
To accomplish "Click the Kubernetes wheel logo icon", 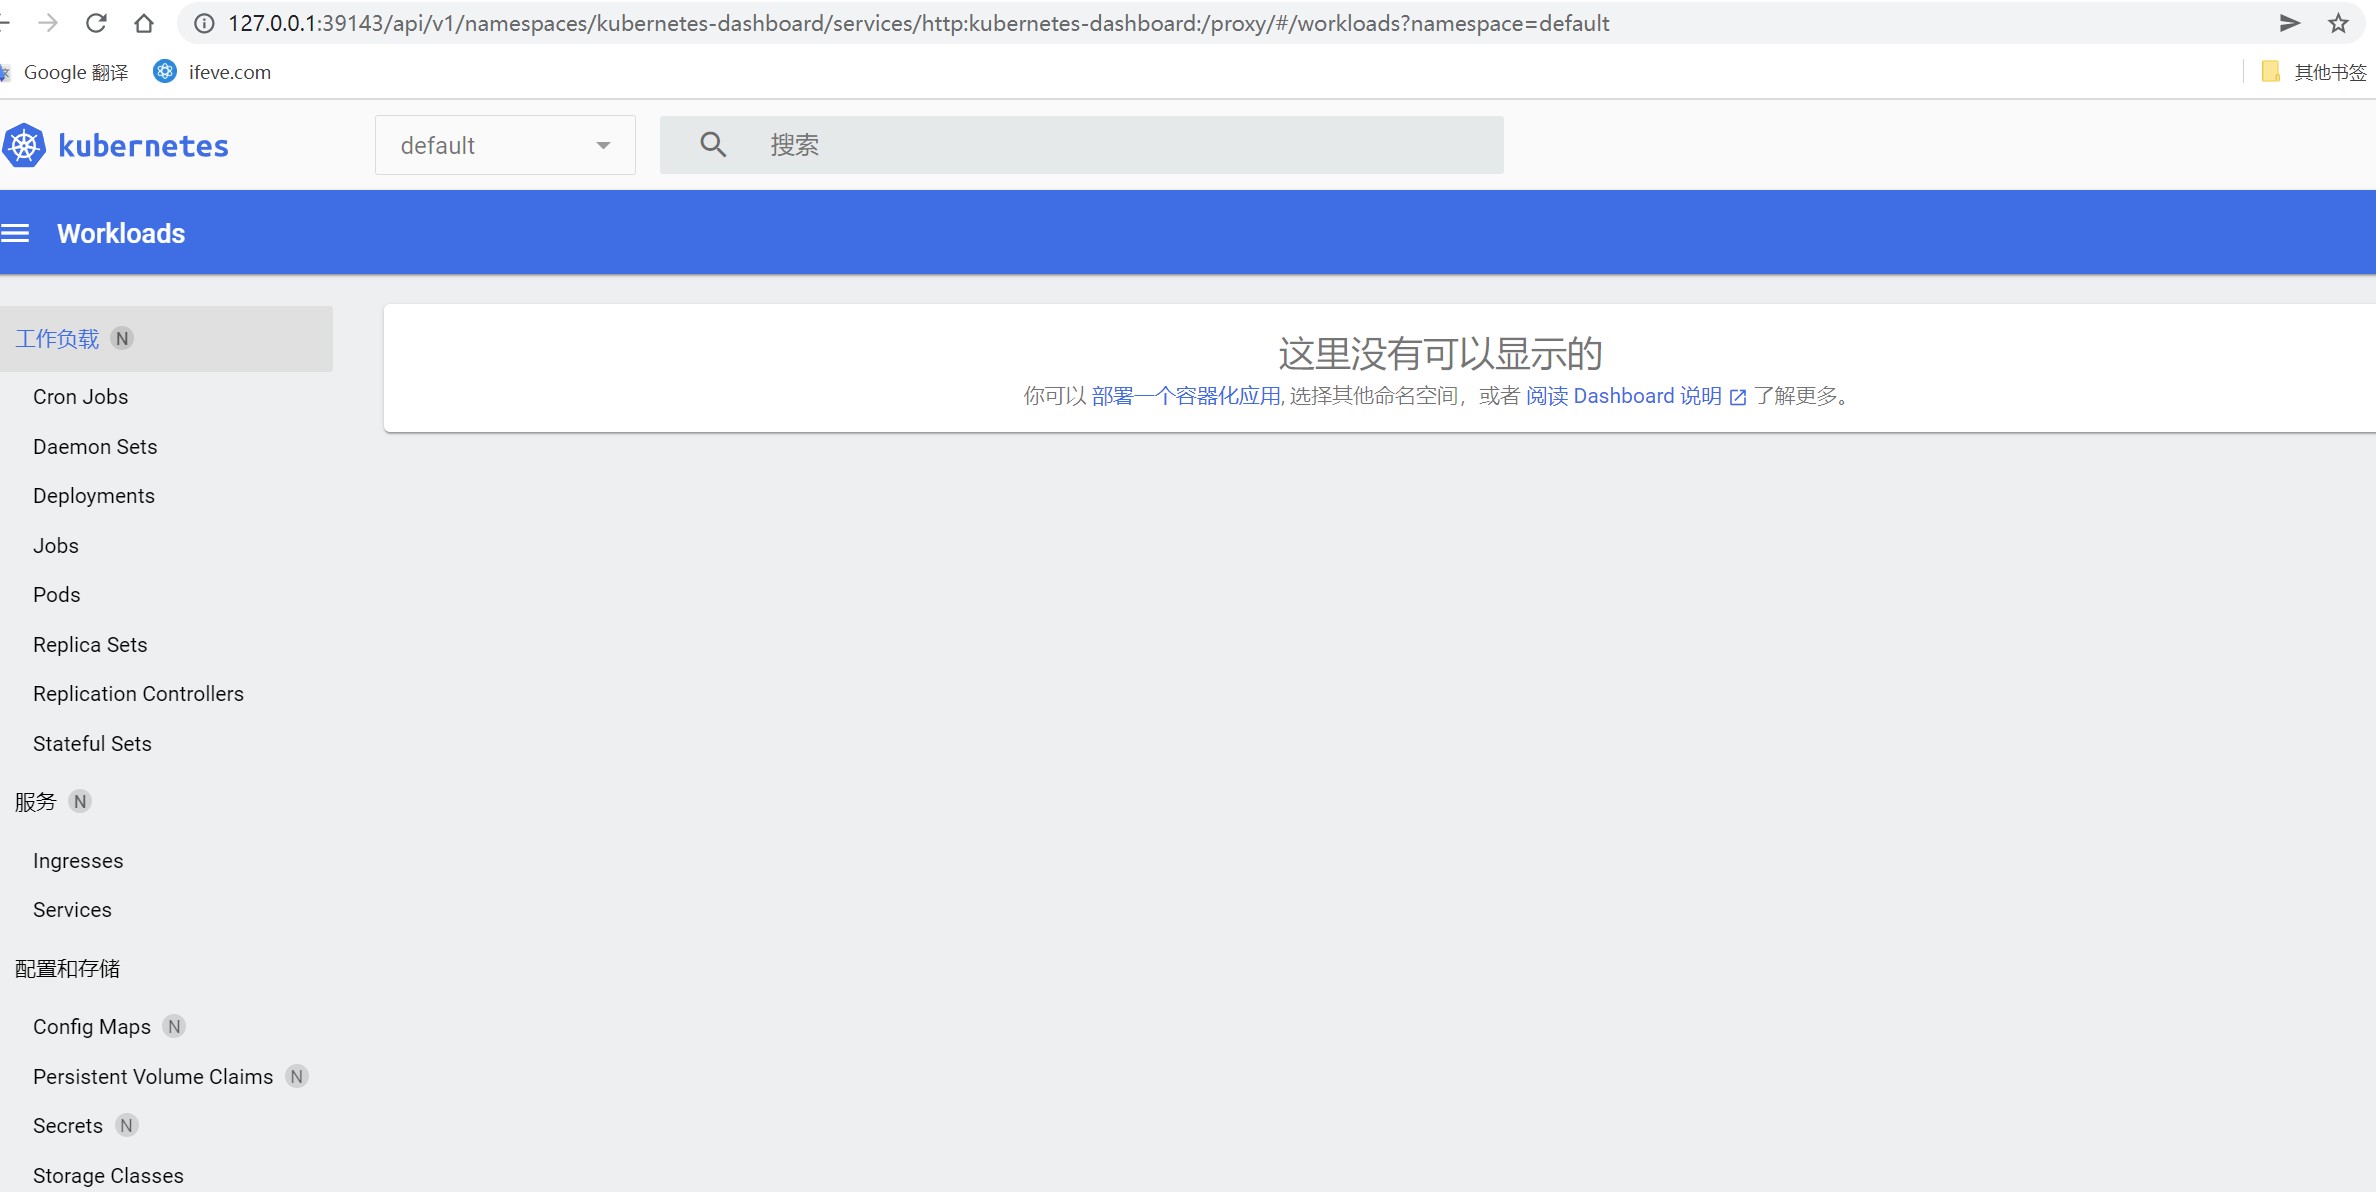I will (24, 146).
